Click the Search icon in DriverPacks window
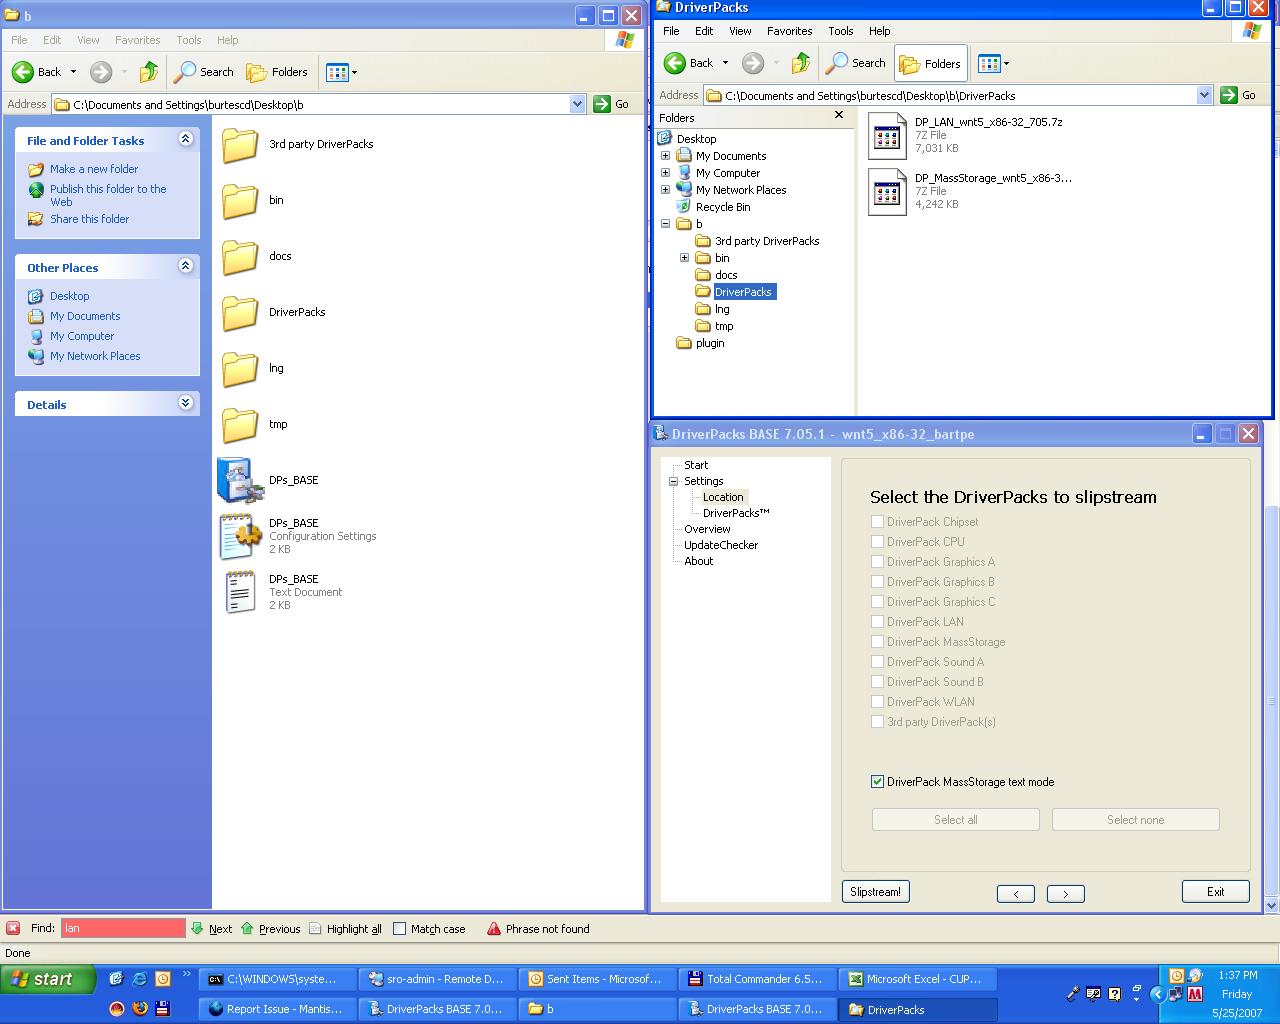 click(837, 64)
